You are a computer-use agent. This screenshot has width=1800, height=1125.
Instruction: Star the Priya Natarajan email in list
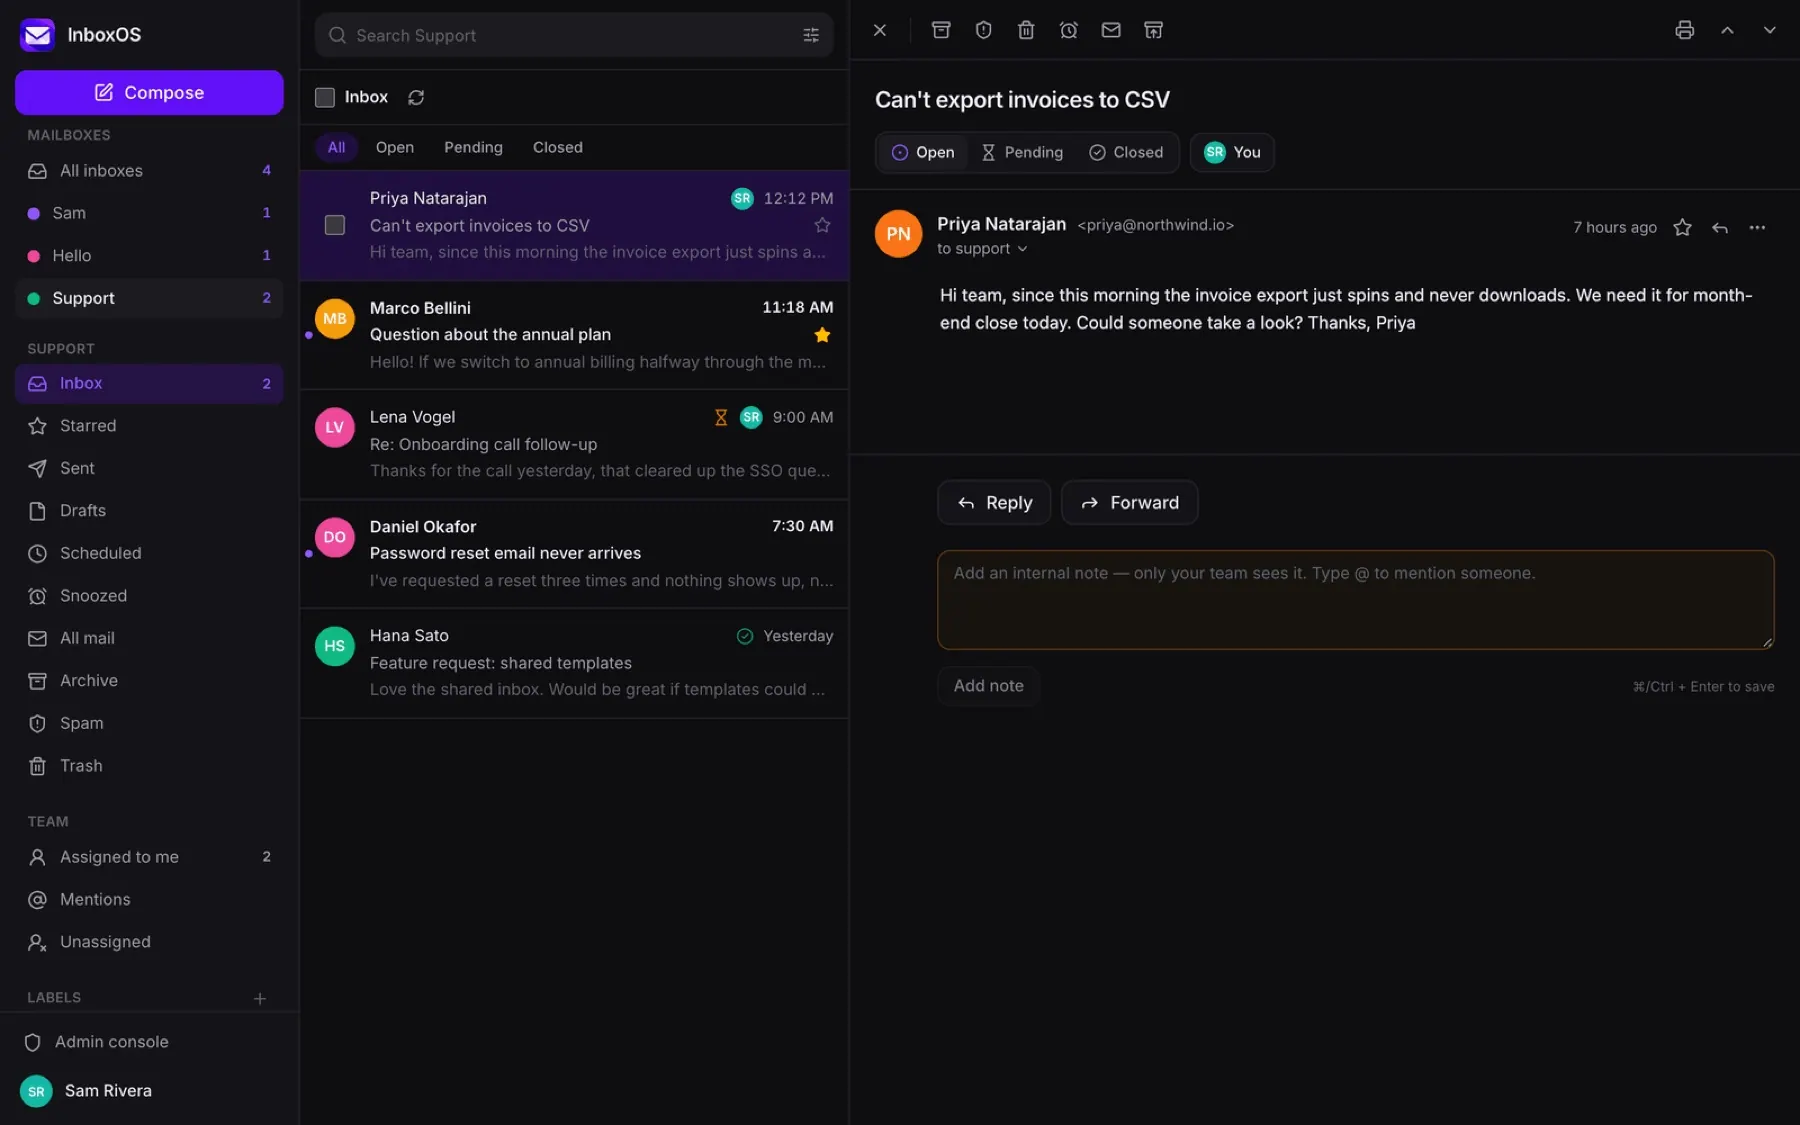(822, 225)
